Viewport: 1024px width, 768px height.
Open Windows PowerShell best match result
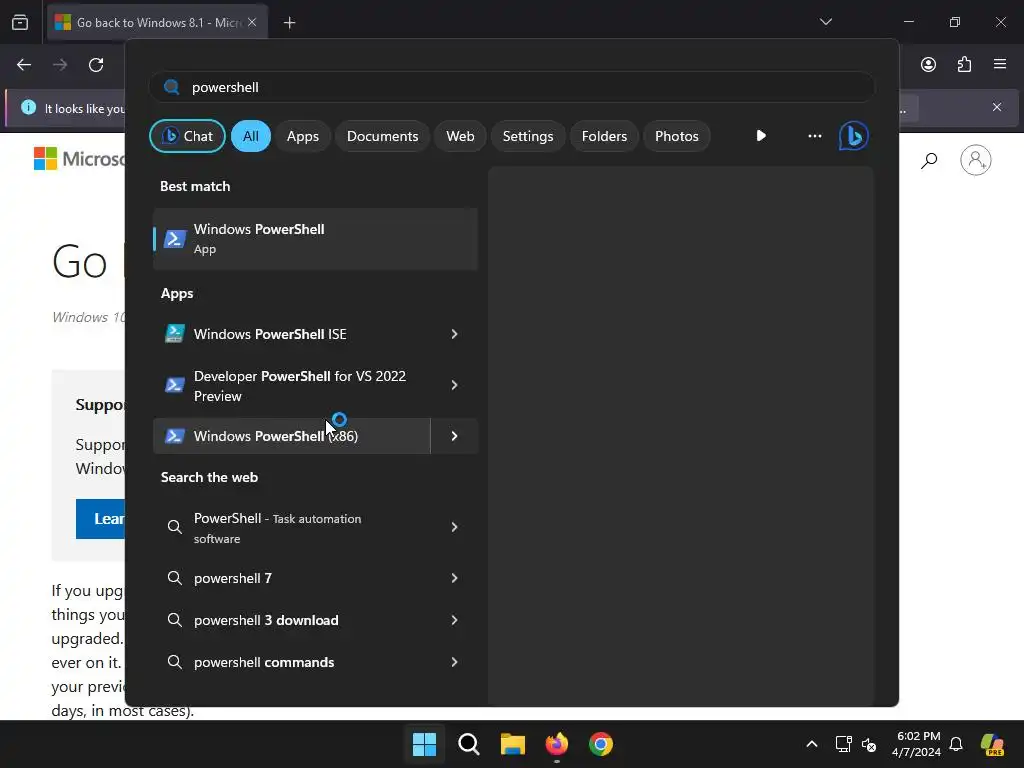click(x=315, y=239)
